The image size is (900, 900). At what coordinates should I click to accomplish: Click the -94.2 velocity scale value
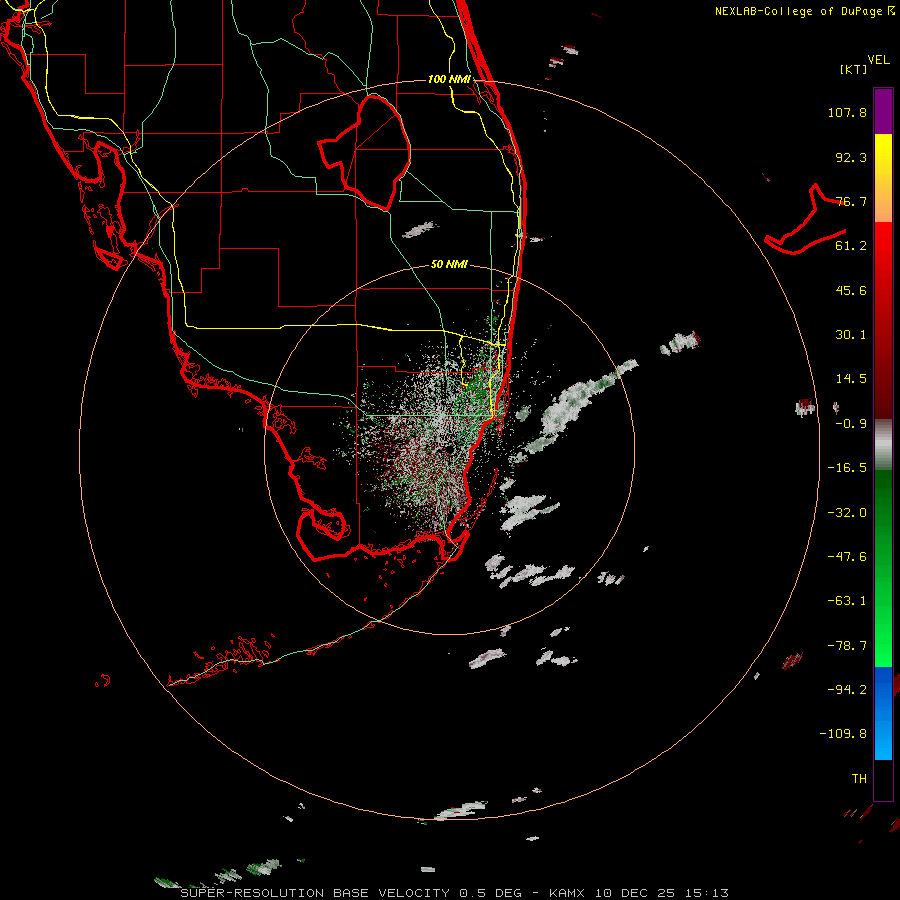(x=847, y=689)
